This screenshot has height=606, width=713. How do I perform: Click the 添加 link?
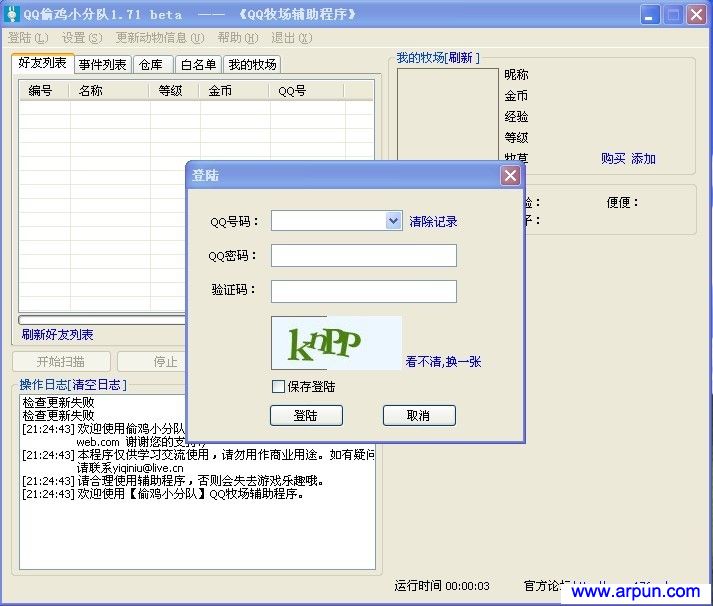[x=643, y=158]
